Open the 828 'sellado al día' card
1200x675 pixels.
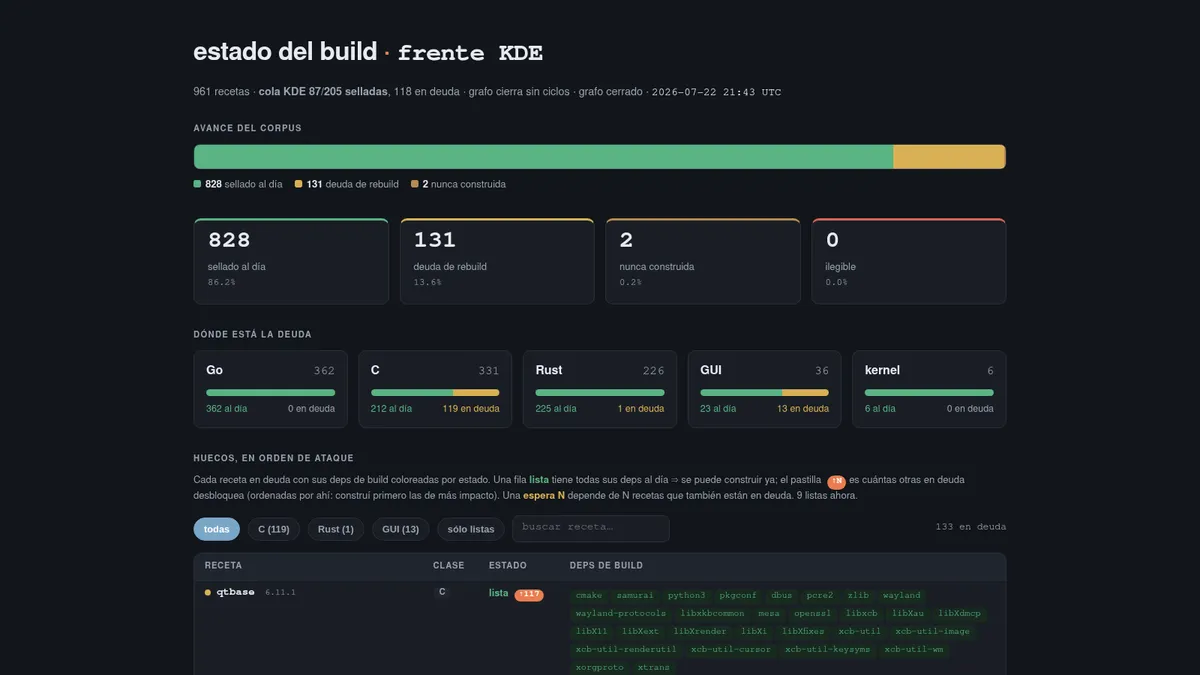click(291, 261)
